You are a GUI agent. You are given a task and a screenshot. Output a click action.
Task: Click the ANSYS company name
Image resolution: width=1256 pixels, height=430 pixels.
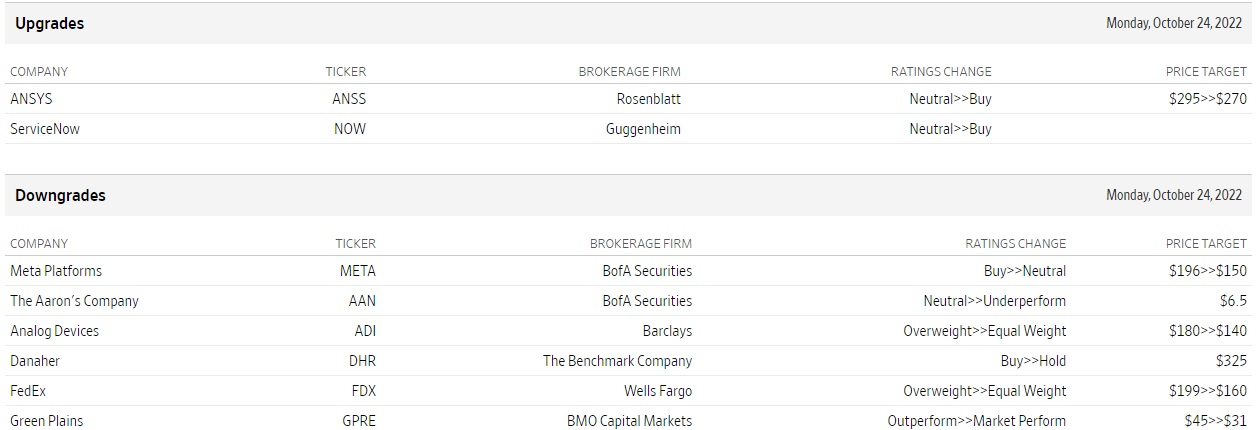(x=30, y=99)
